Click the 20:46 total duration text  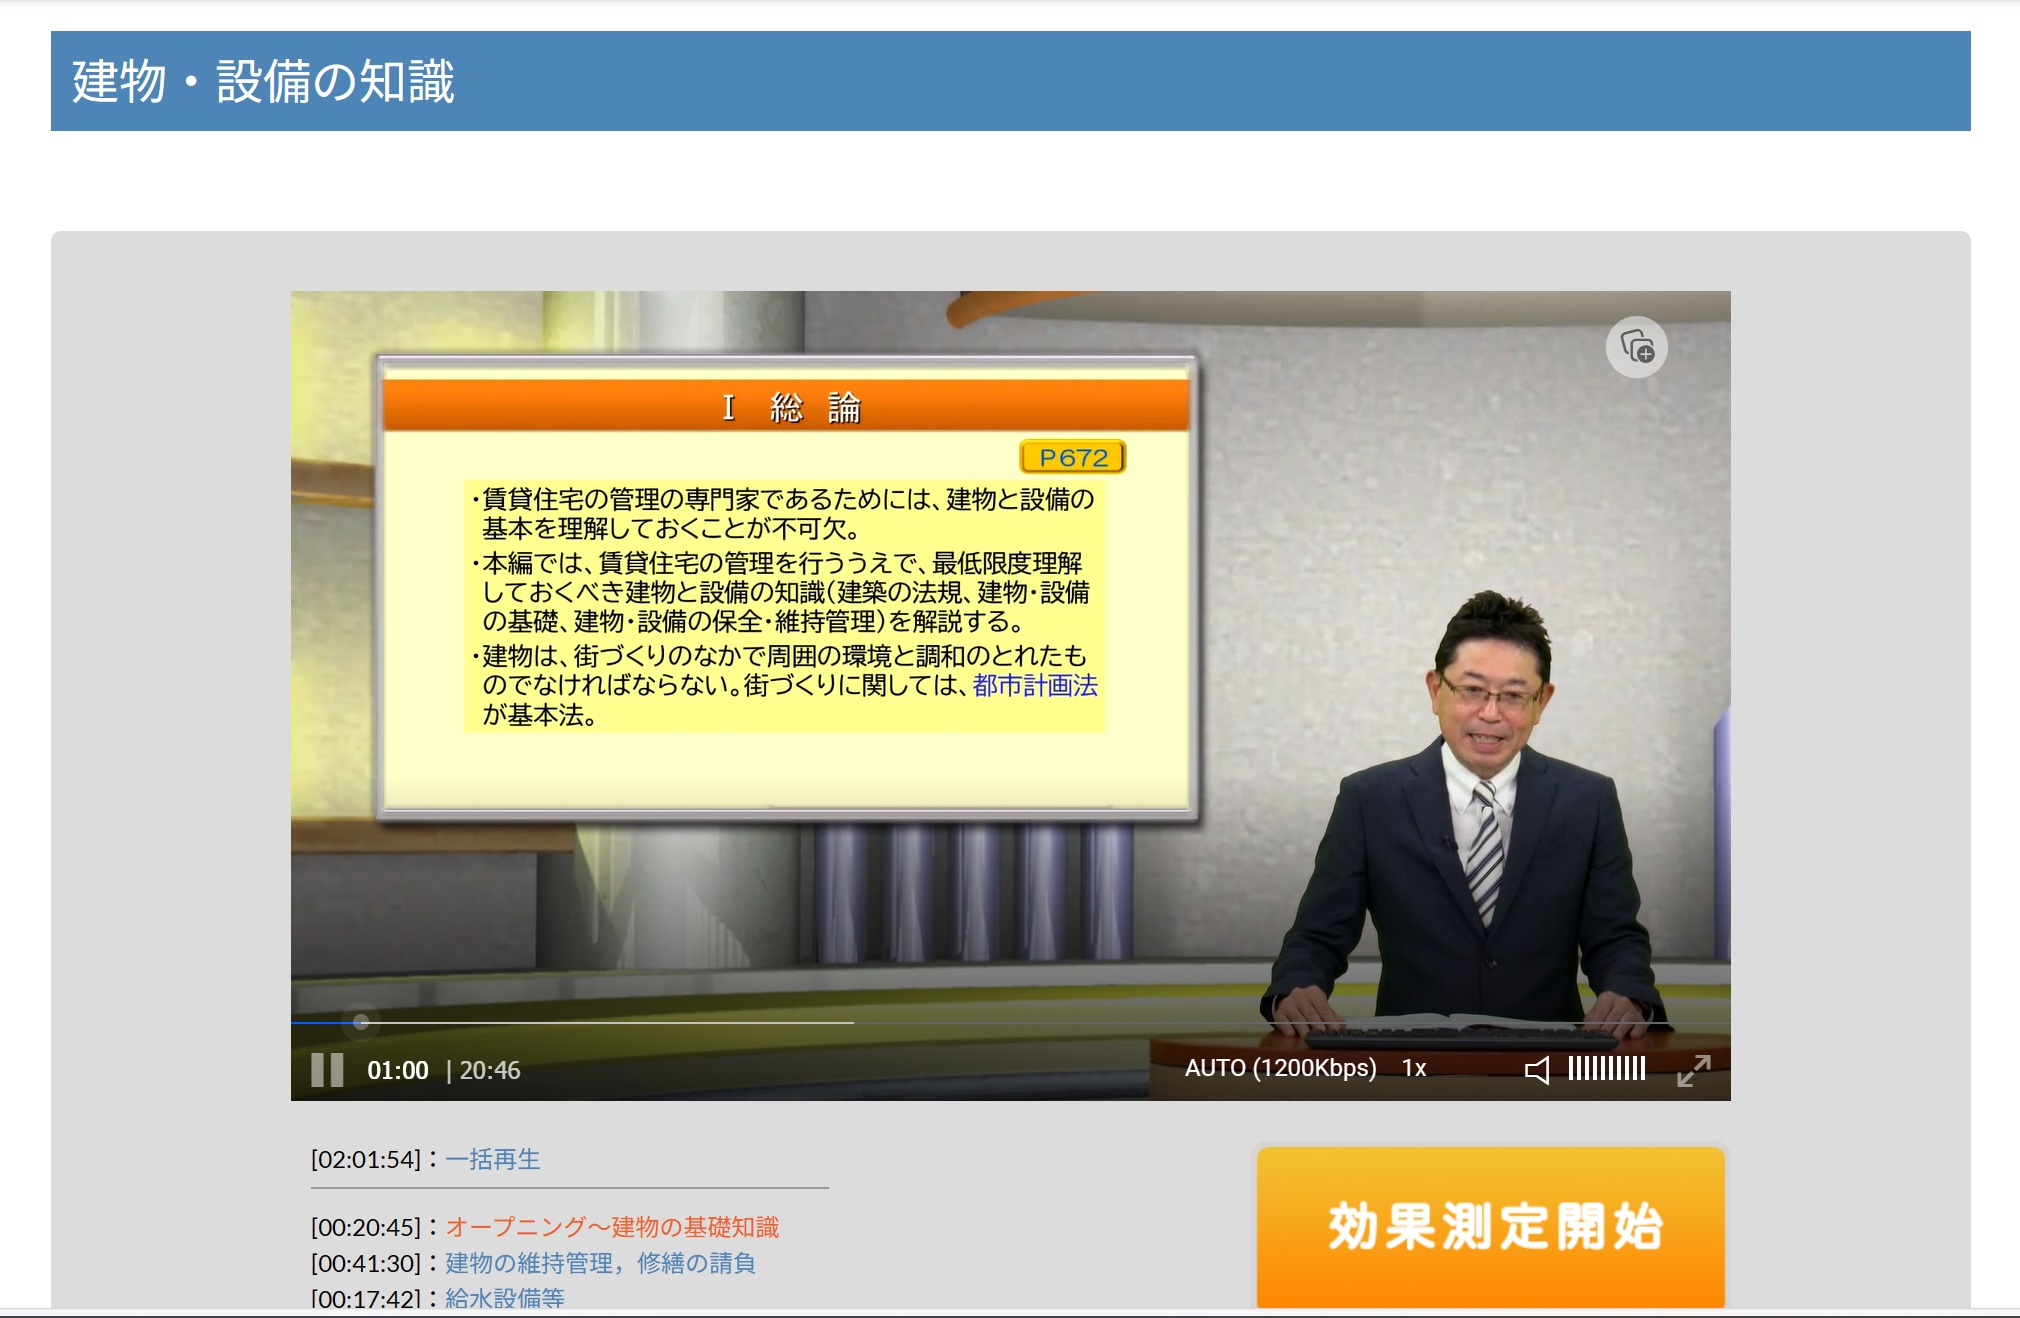tap(490, 1070)
